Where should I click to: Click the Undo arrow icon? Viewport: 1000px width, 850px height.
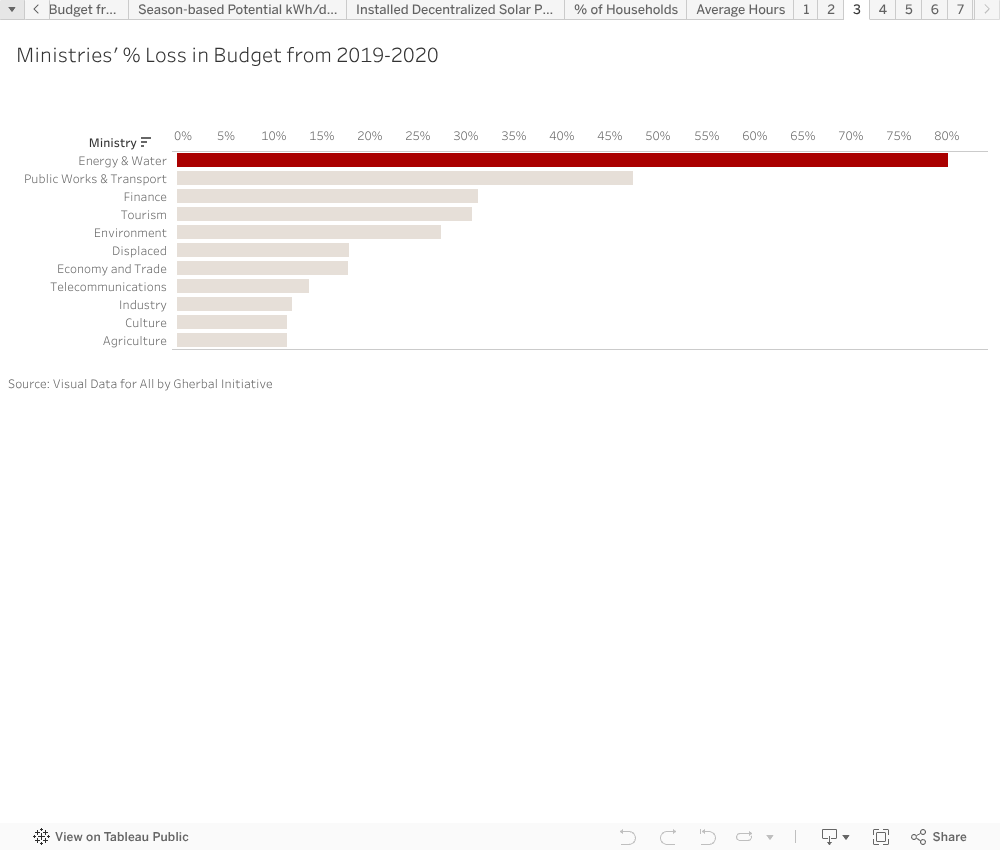click(627, 837)
